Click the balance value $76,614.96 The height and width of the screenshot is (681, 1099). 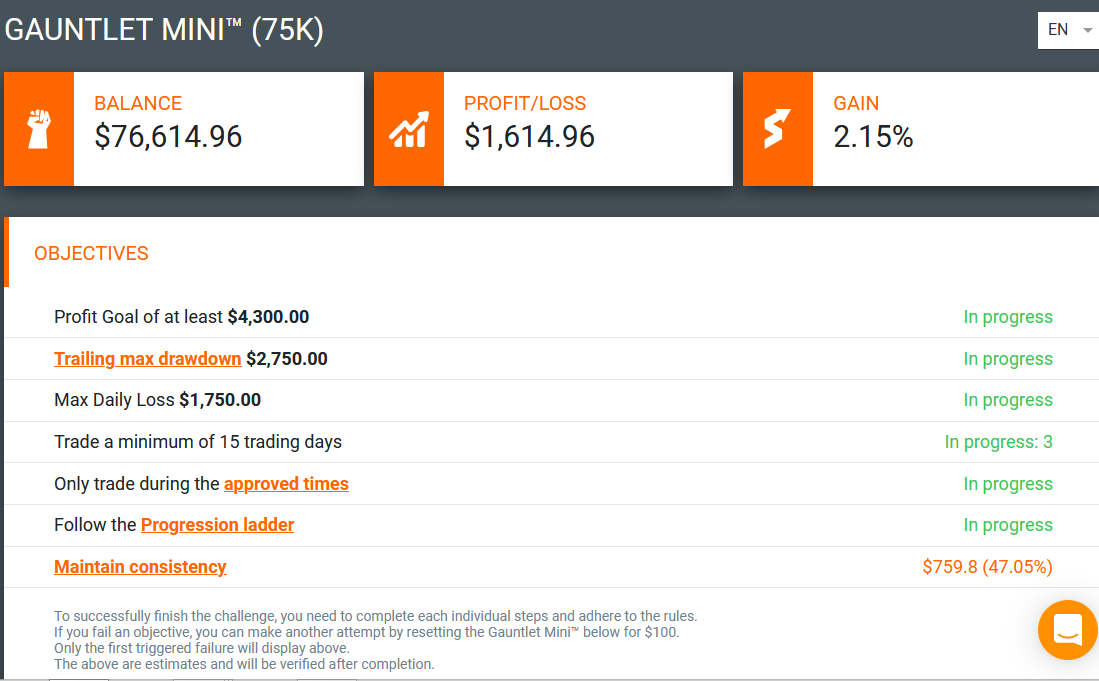(x=168, y=137)
